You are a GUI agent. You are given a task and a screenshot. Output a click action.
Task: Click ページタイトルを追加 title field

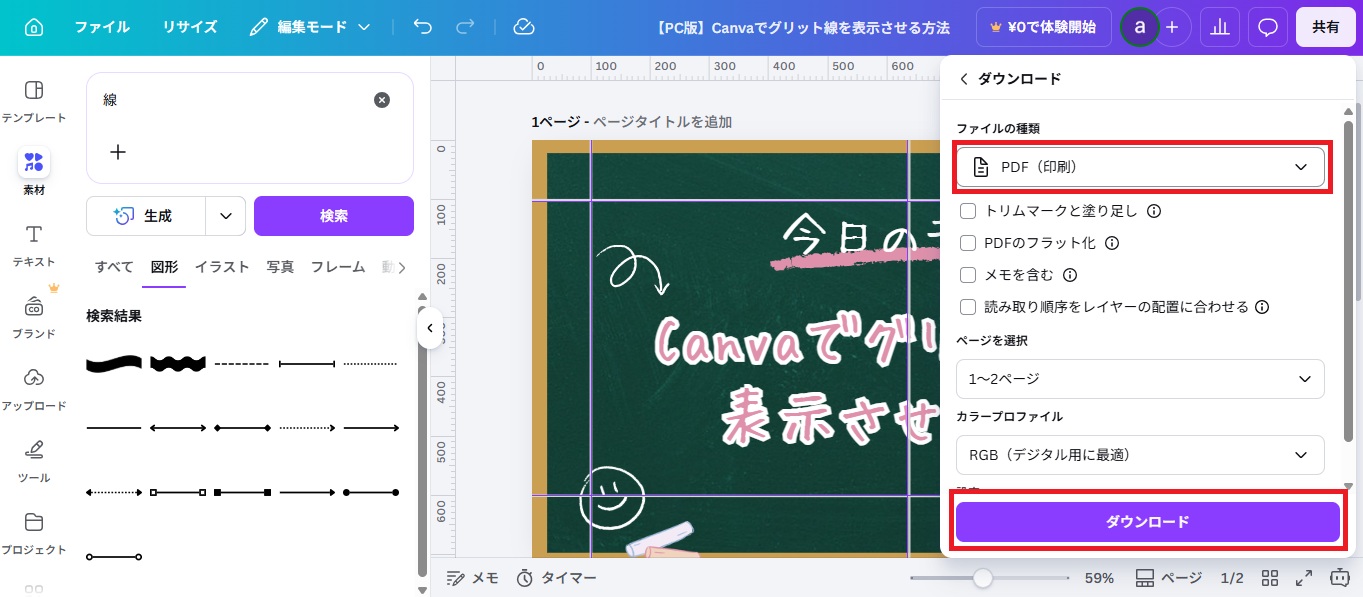tap(663, 122)
